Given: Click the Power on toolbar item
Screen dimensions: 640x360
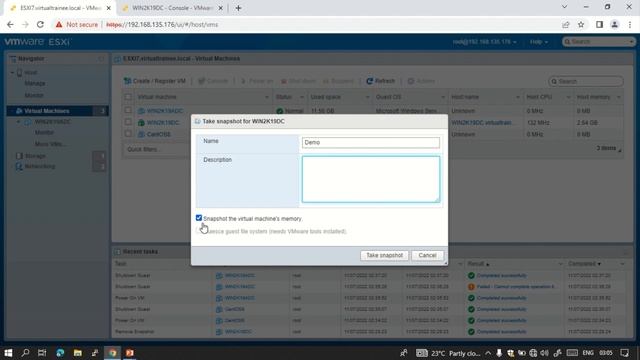Looking at the screenshot, I should (257, 81).
